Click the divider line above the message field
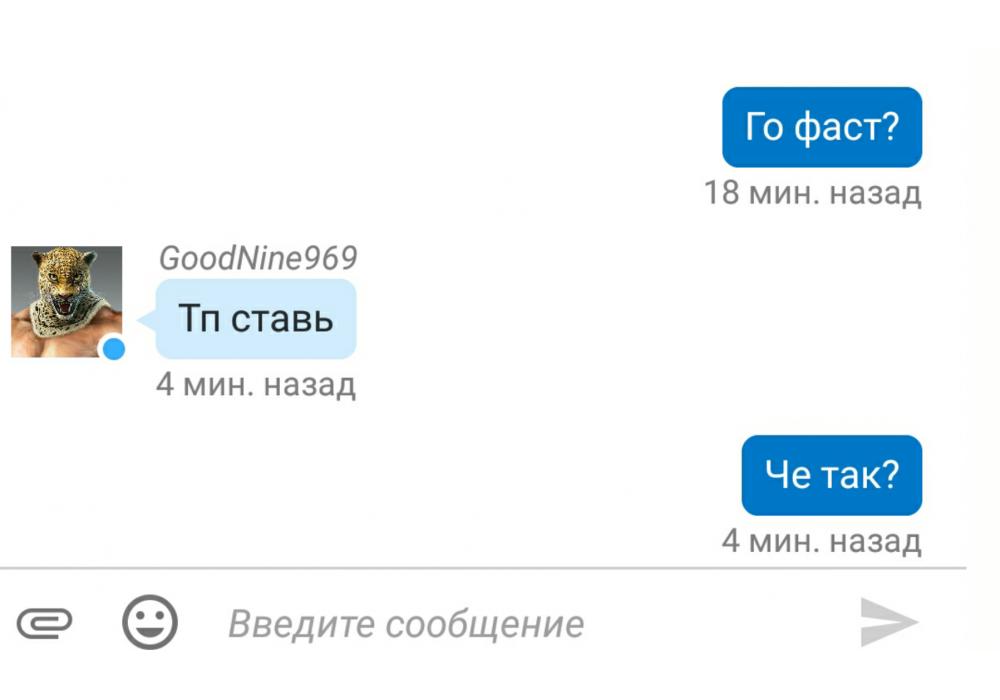The height and width of the screenshot is (700, 1000). (x=480, y=569)
